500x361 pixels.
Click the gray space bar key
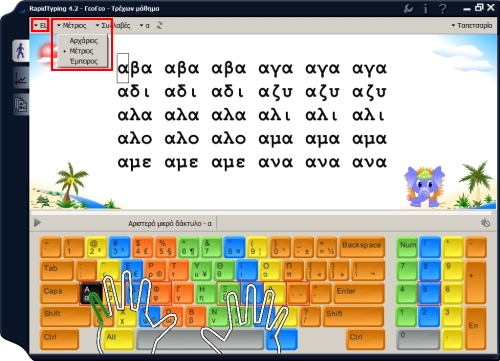200,340
